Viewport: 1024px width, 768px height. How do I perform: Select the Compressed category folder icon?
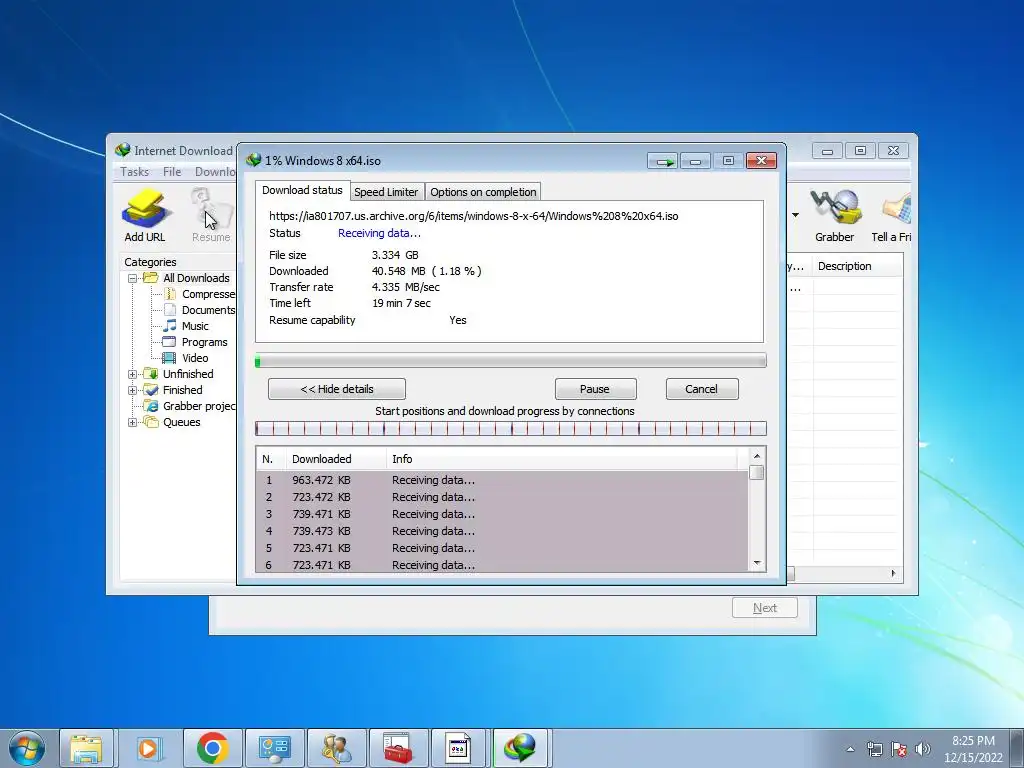pyautogui.click(x=170, y=294)
